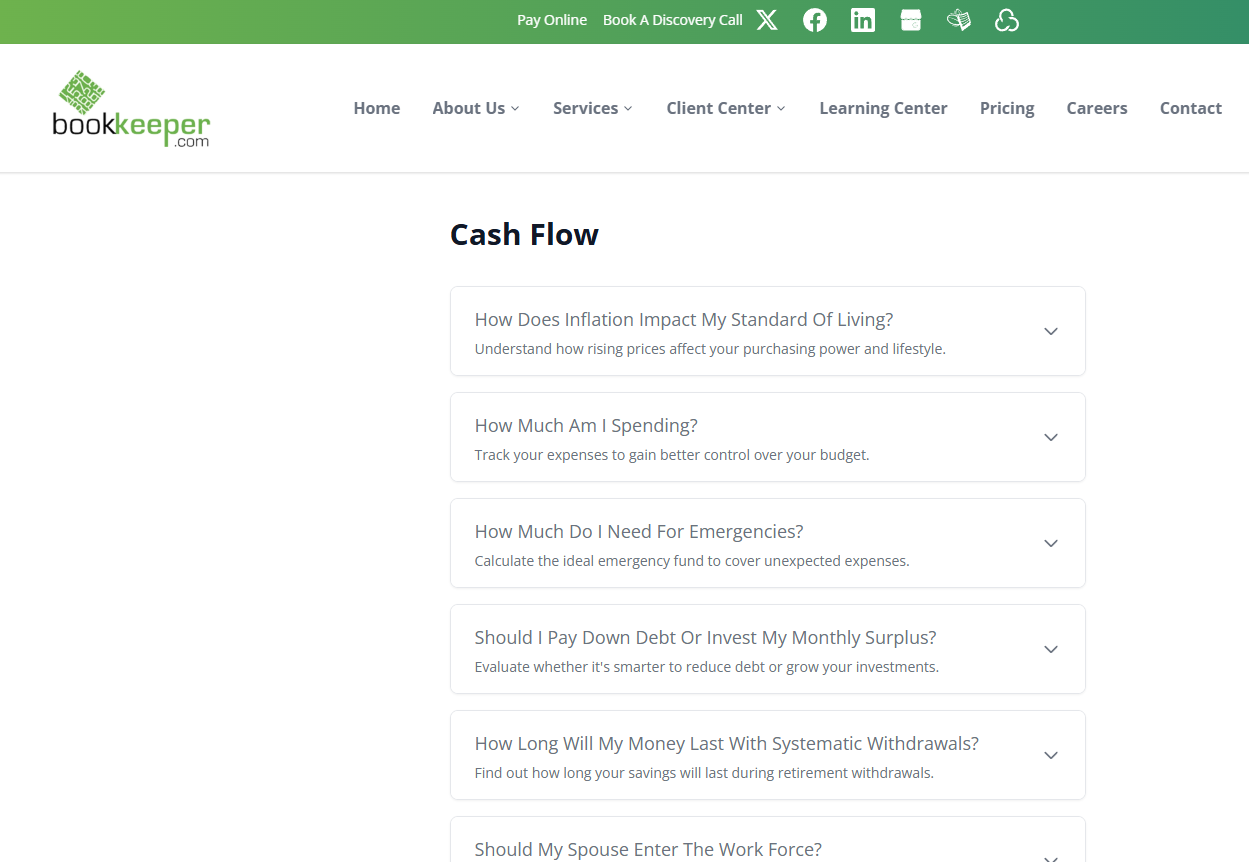Open the Facebook page icon
Image resolution: width=1249 pixels, height=862 pixels.
(815, 20)
